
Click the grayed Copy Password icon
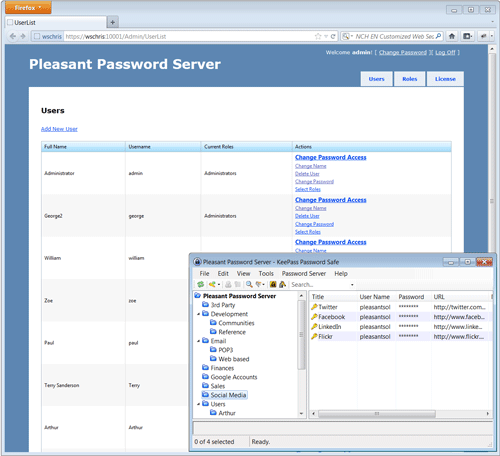[237, 284]
